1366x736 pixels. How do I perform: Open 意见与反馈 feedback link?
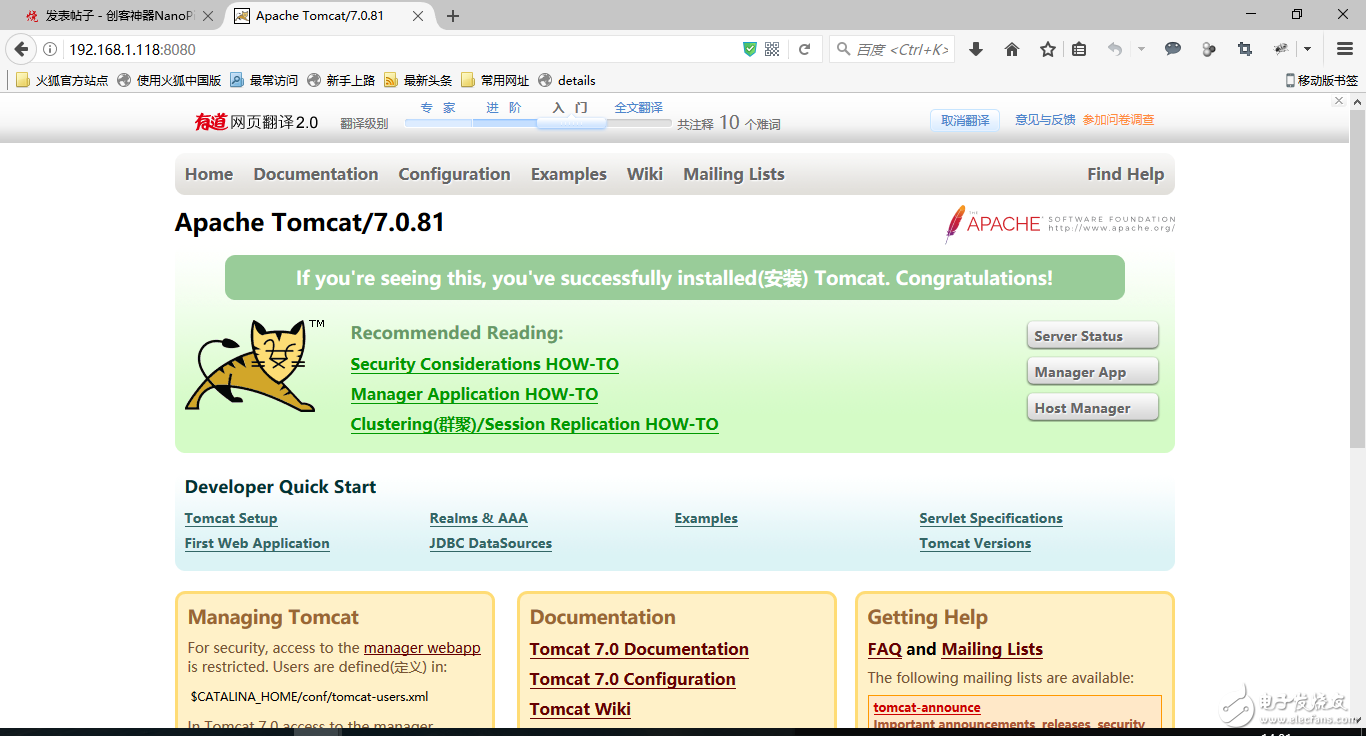(1045, 120)
